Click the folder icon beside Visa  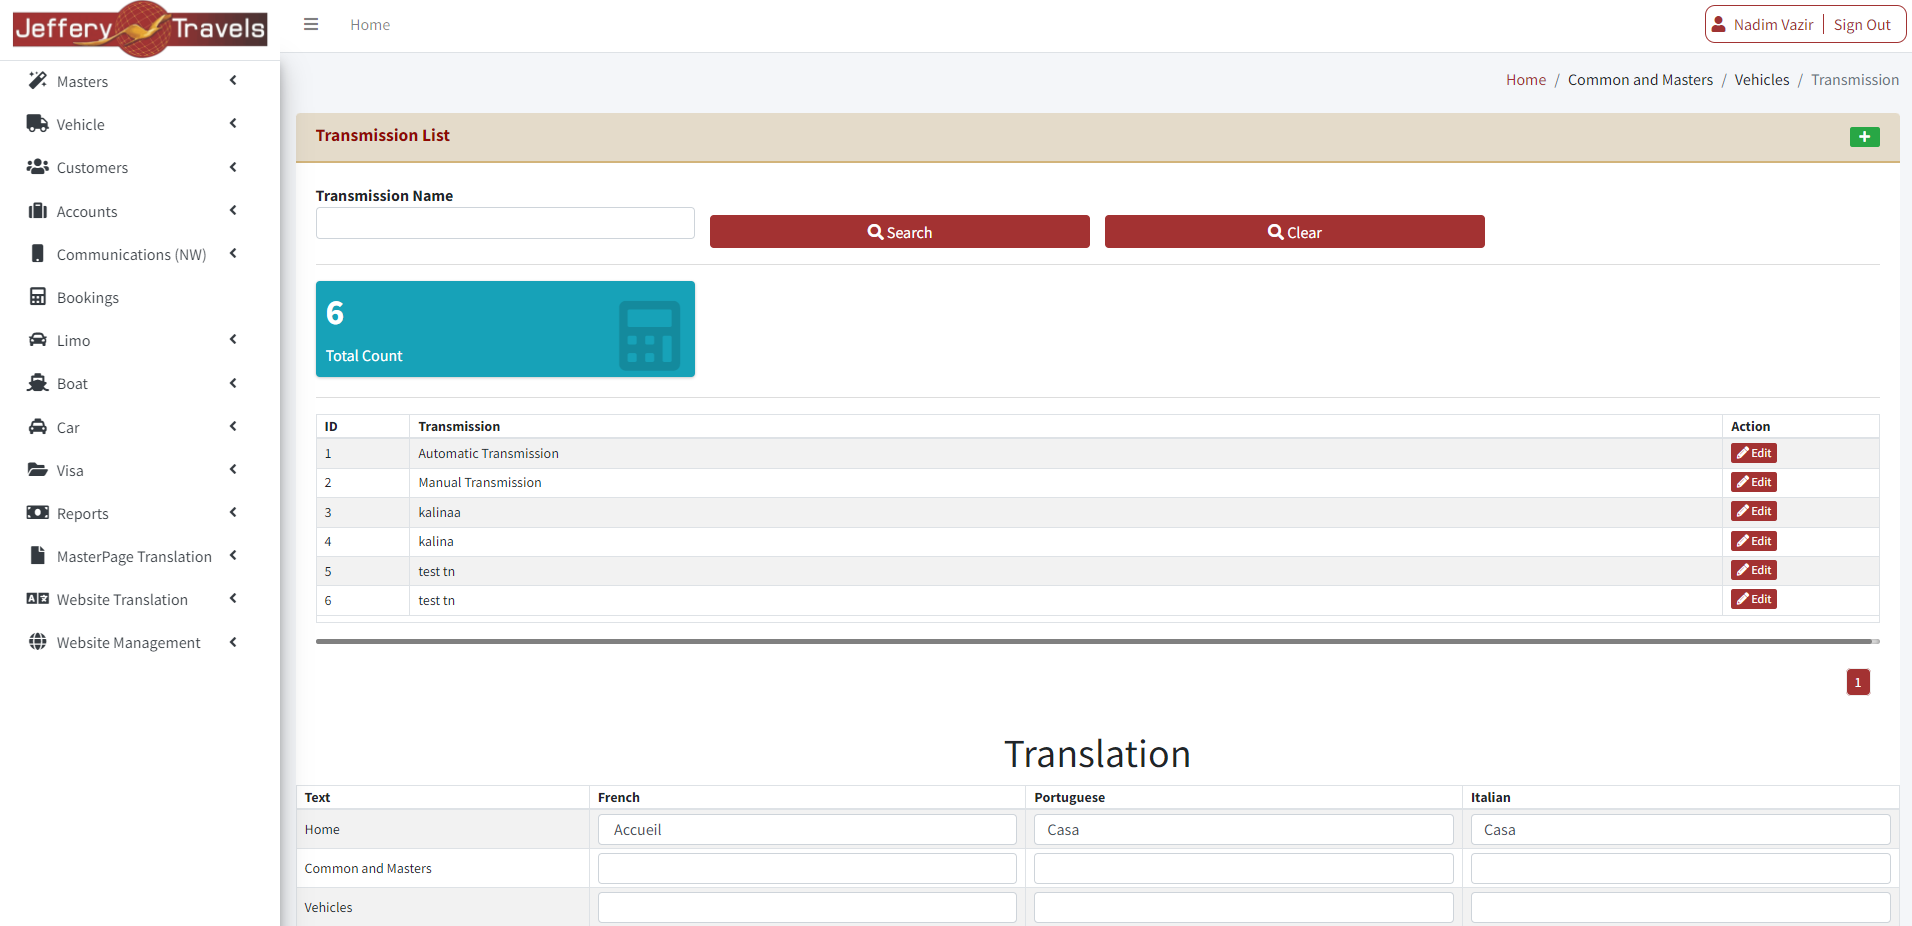pyautogui.click(x=38, y=470)
